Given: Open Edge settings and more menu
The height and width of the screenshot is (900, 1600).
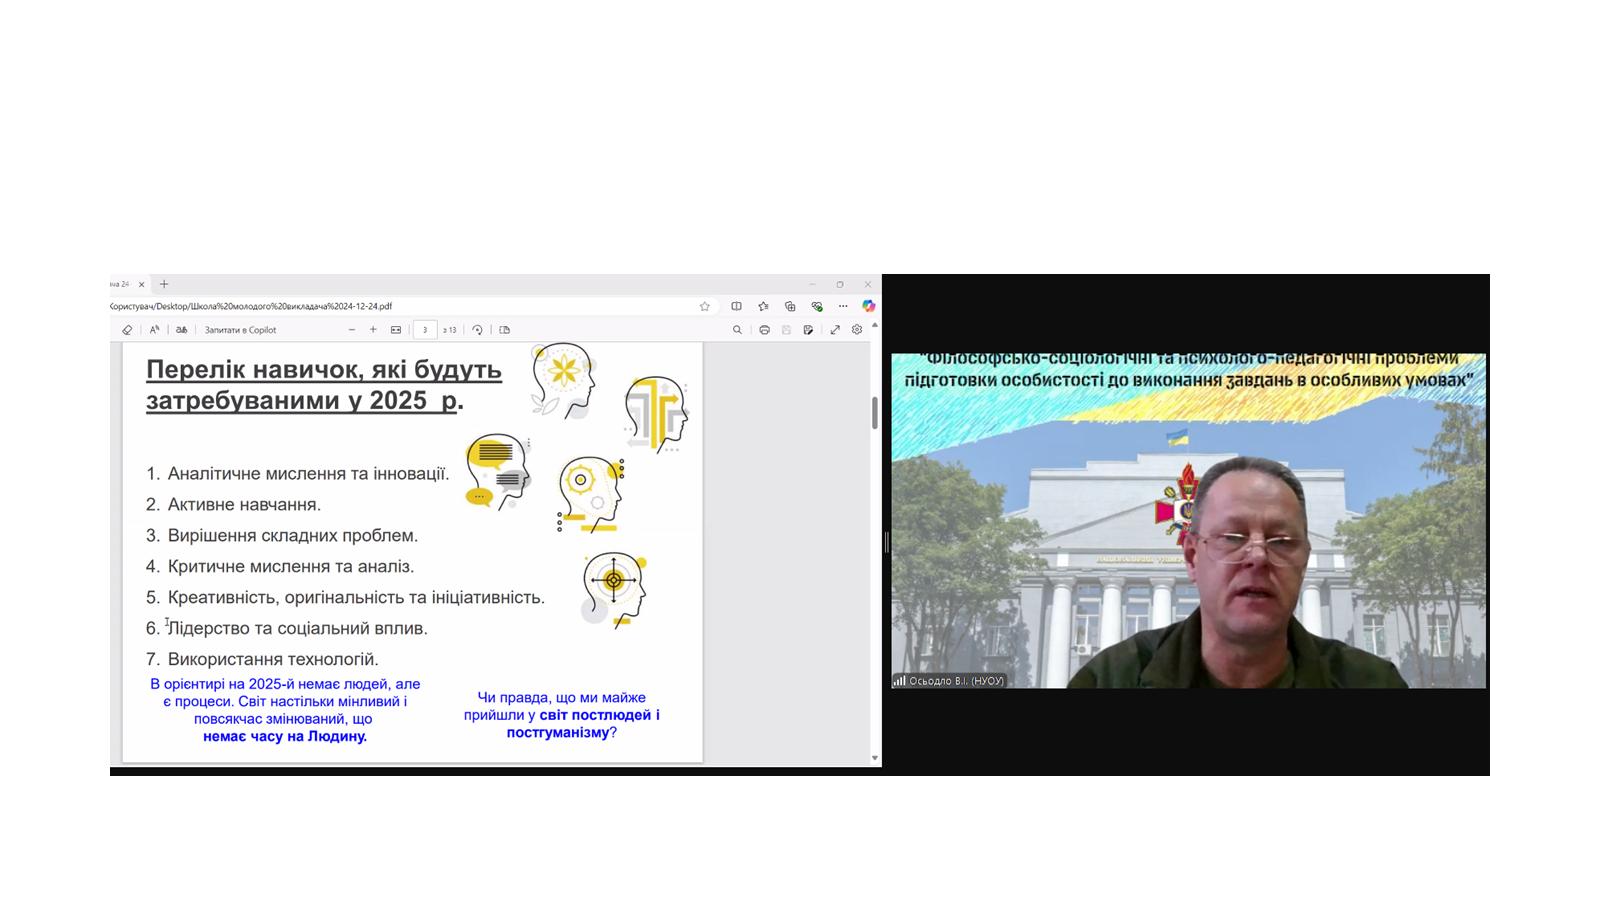Looking at the screenshot, I should point(843,306).
